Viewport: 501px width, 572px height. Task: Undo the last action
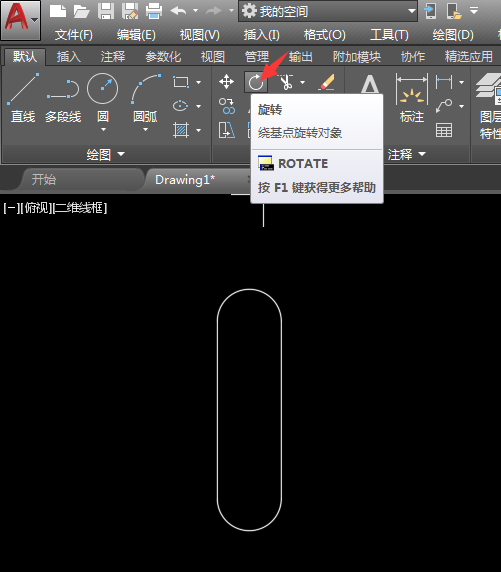(x=179, y=11)
